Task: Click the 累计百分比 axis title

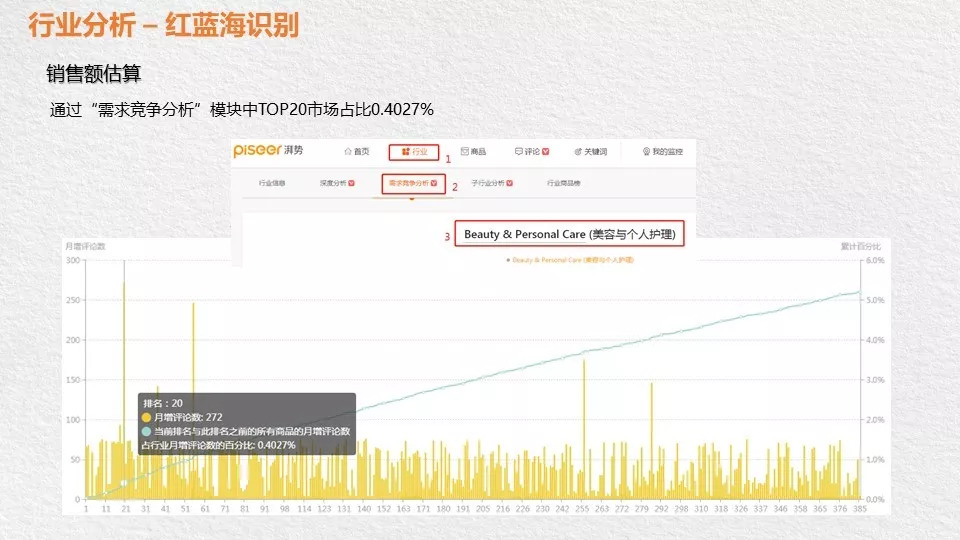Action: point(860,246)
